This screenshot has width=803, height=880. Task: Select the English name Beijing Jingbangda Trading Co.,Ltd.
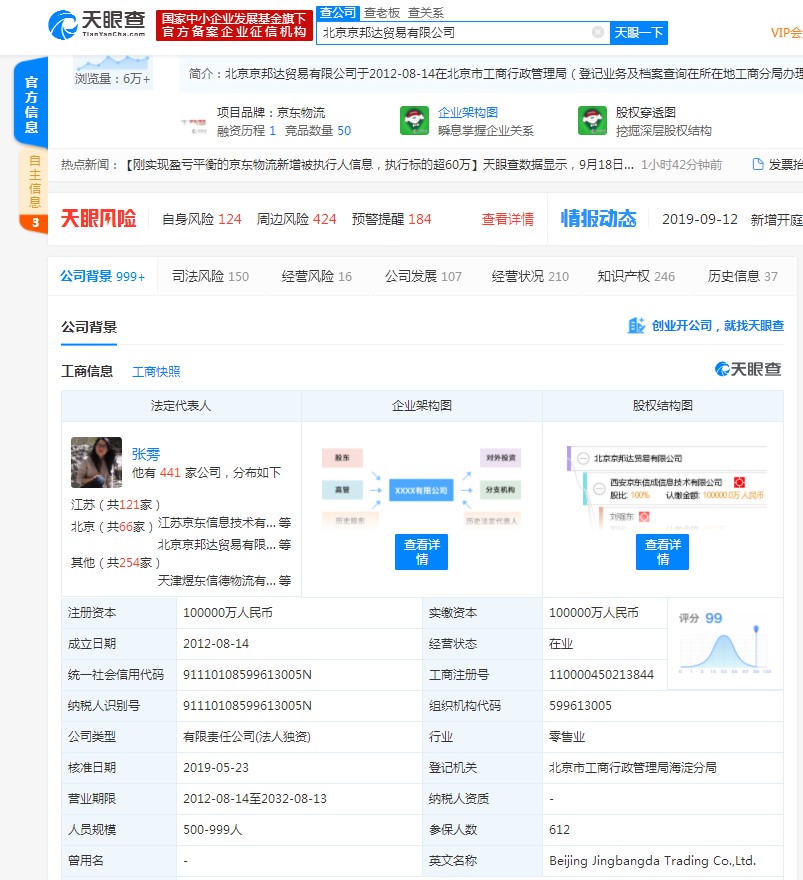coord(652,860)
